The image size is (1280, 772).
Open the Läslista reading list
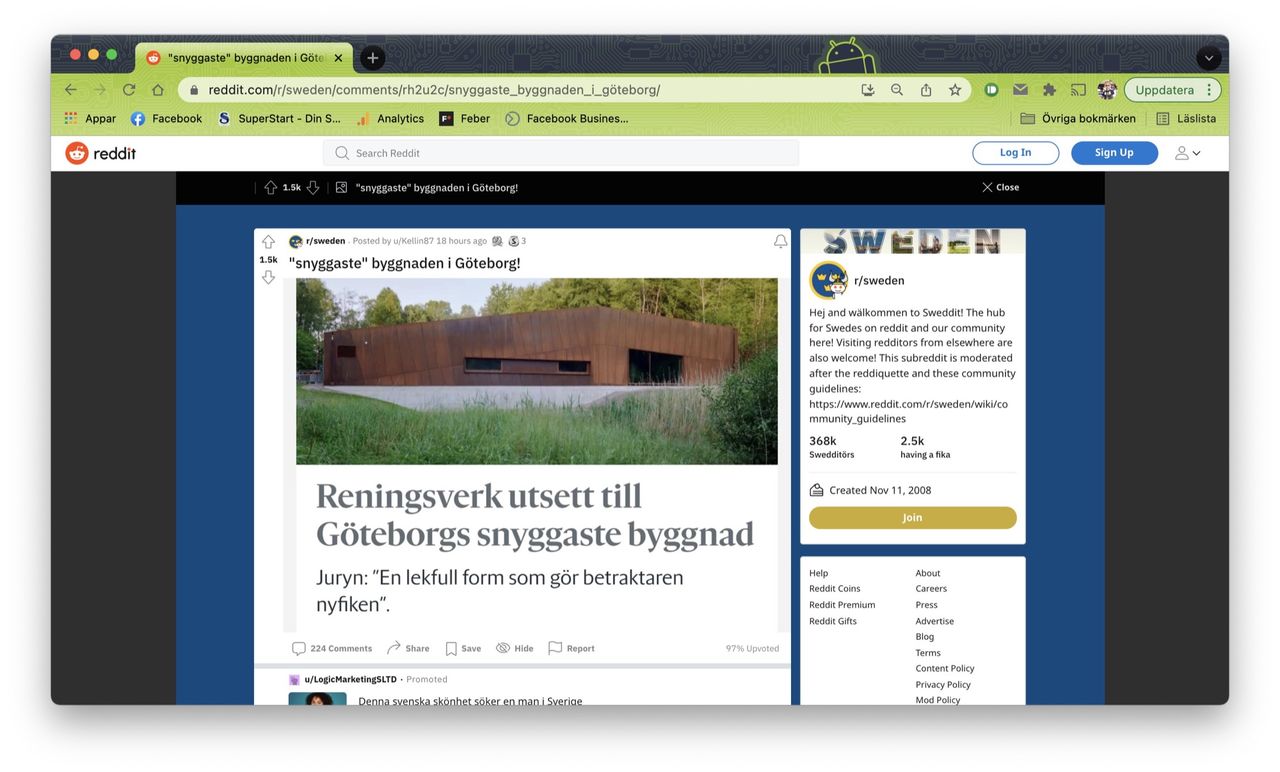pyautogui.click(x=1189, y=118)
